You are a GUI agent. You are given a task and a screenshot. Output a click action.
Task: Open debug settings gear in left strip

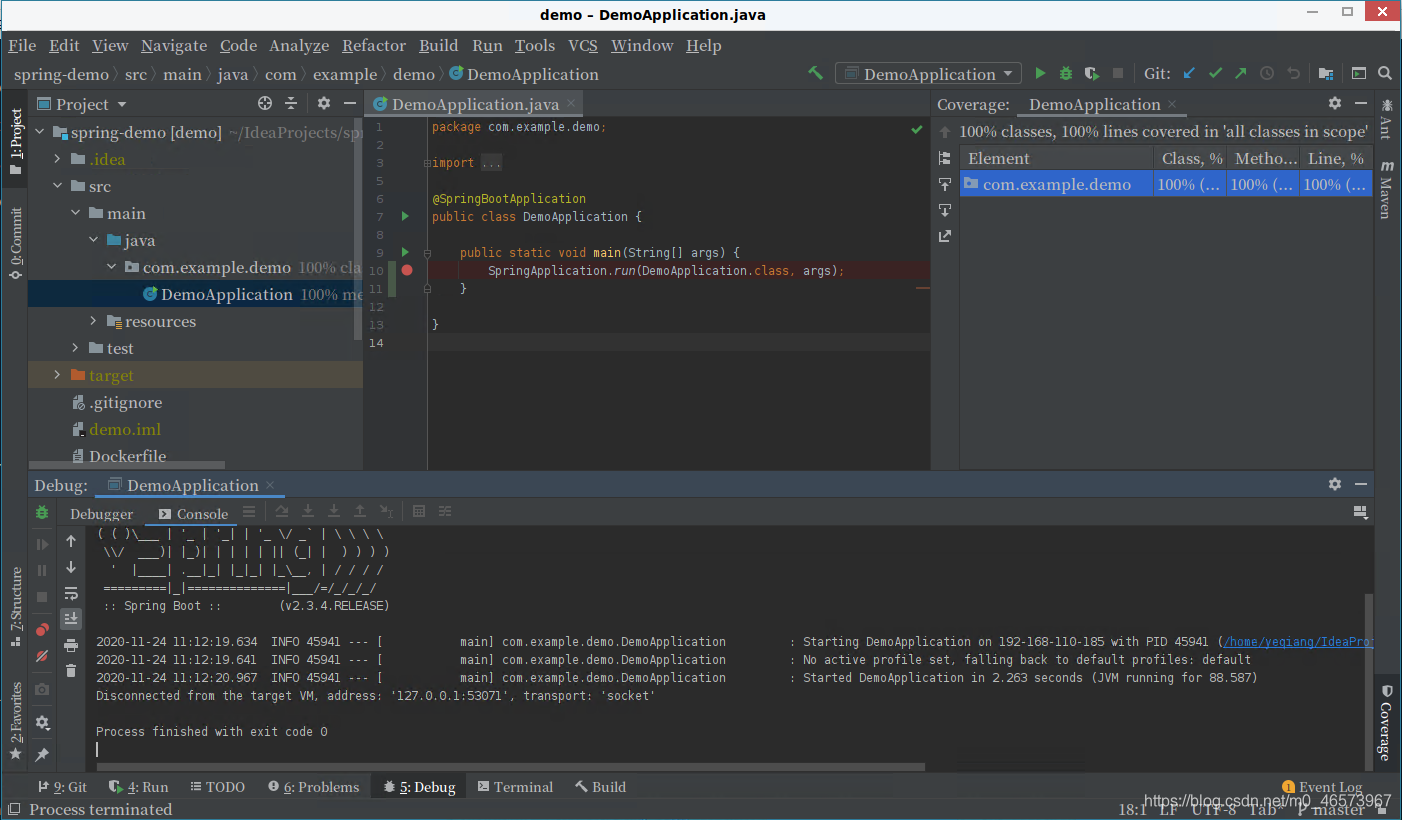(42, 722)
